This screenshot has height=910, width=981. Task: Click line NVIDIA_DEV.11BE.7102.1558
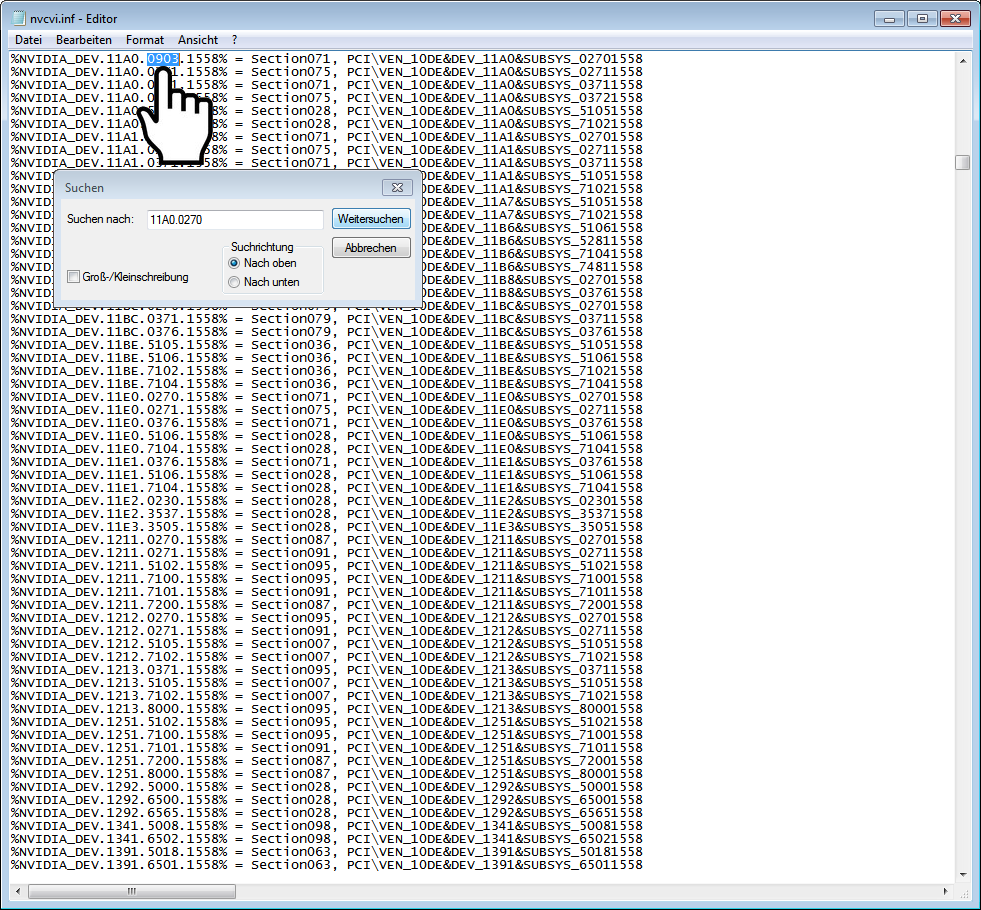point(327,371)
